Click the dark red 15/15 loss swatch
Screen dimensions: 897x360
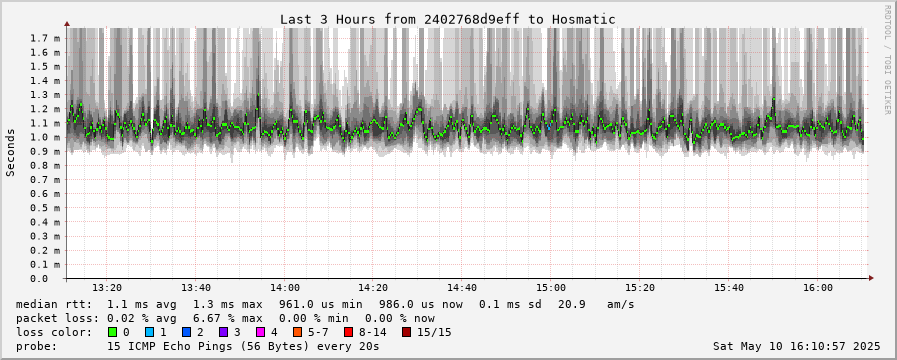click(x=406, y=332)
